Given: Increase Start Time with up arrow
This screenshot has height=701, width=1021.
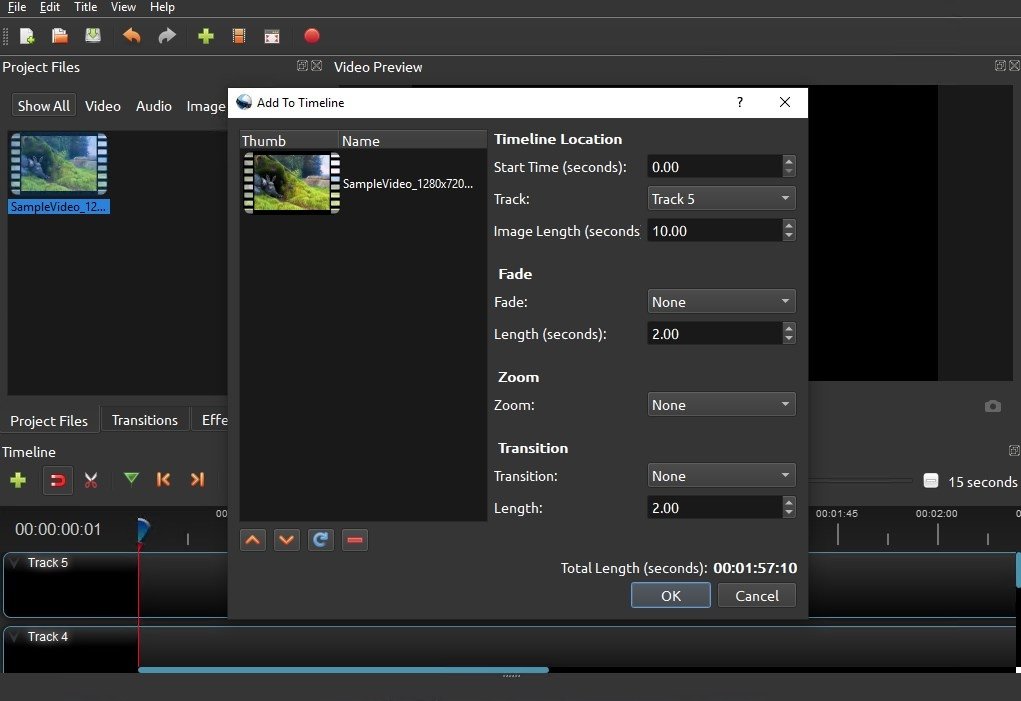Looking at the screenshot, I should coord(789,161).
